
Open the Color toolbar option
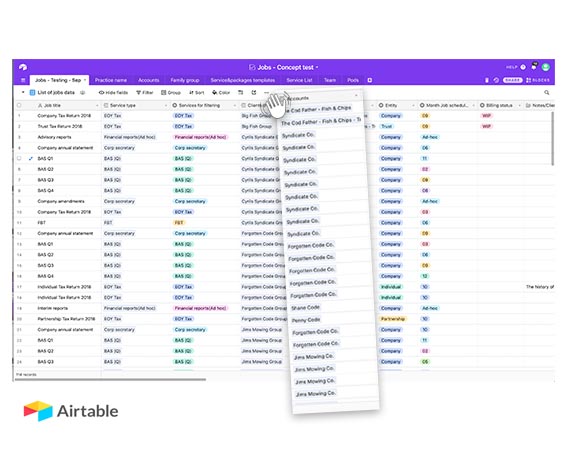point(221,93)
